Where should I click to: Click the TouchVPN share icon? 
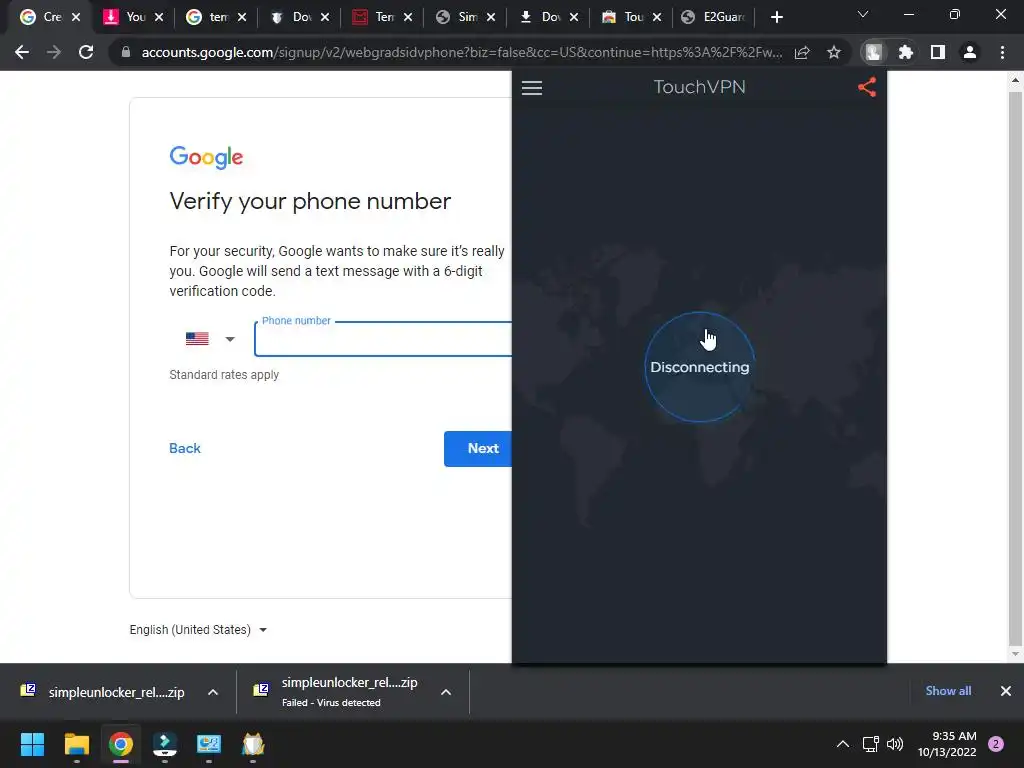tap(867, 88)
